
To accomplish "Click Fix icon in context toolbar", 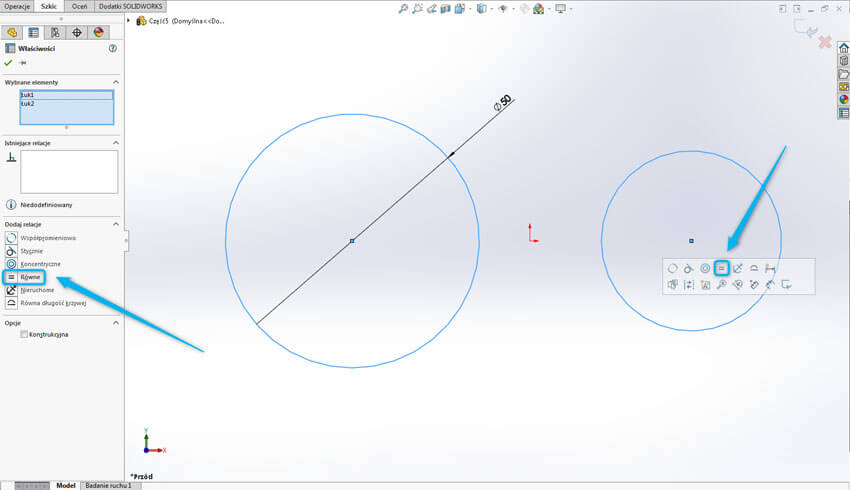I will click(738, 268).
